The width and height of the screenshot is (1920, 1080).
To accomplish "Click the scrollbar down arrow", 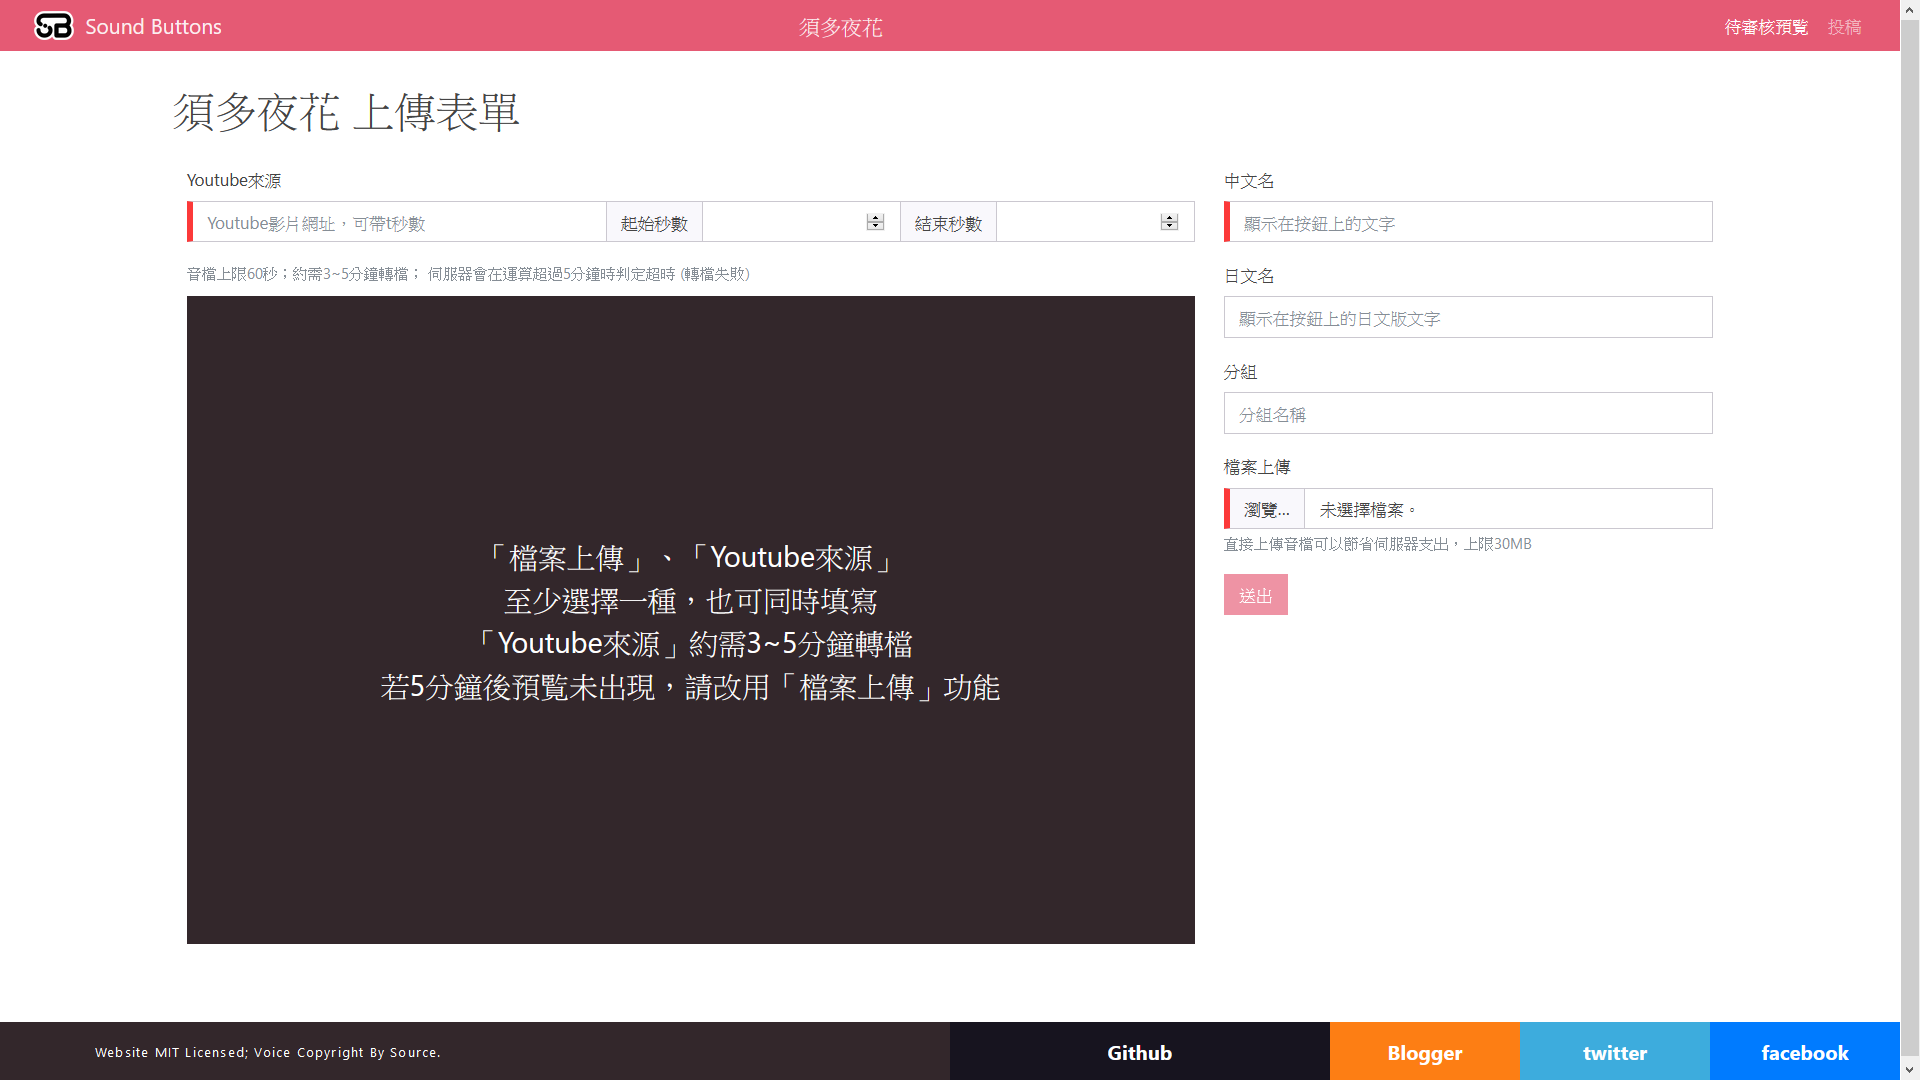I will click(x=1909, y=1070).
